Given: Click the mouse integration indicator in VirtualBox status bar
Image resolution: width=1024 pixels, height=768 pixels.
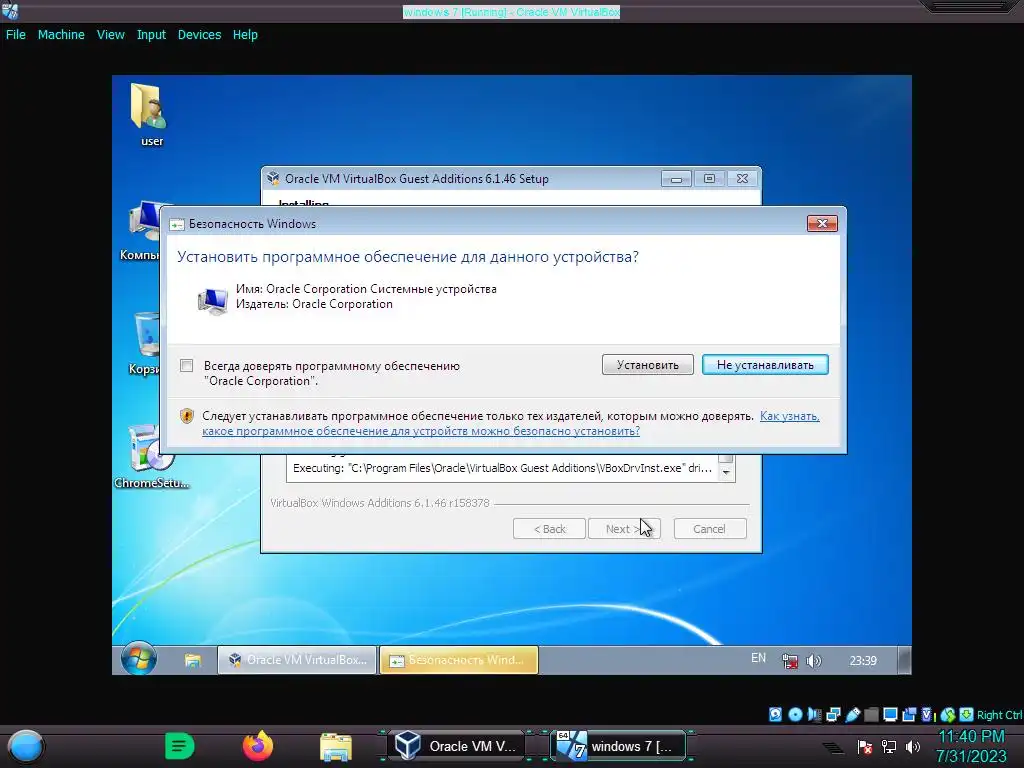Looking at the screenshot, I should (948, 714).
